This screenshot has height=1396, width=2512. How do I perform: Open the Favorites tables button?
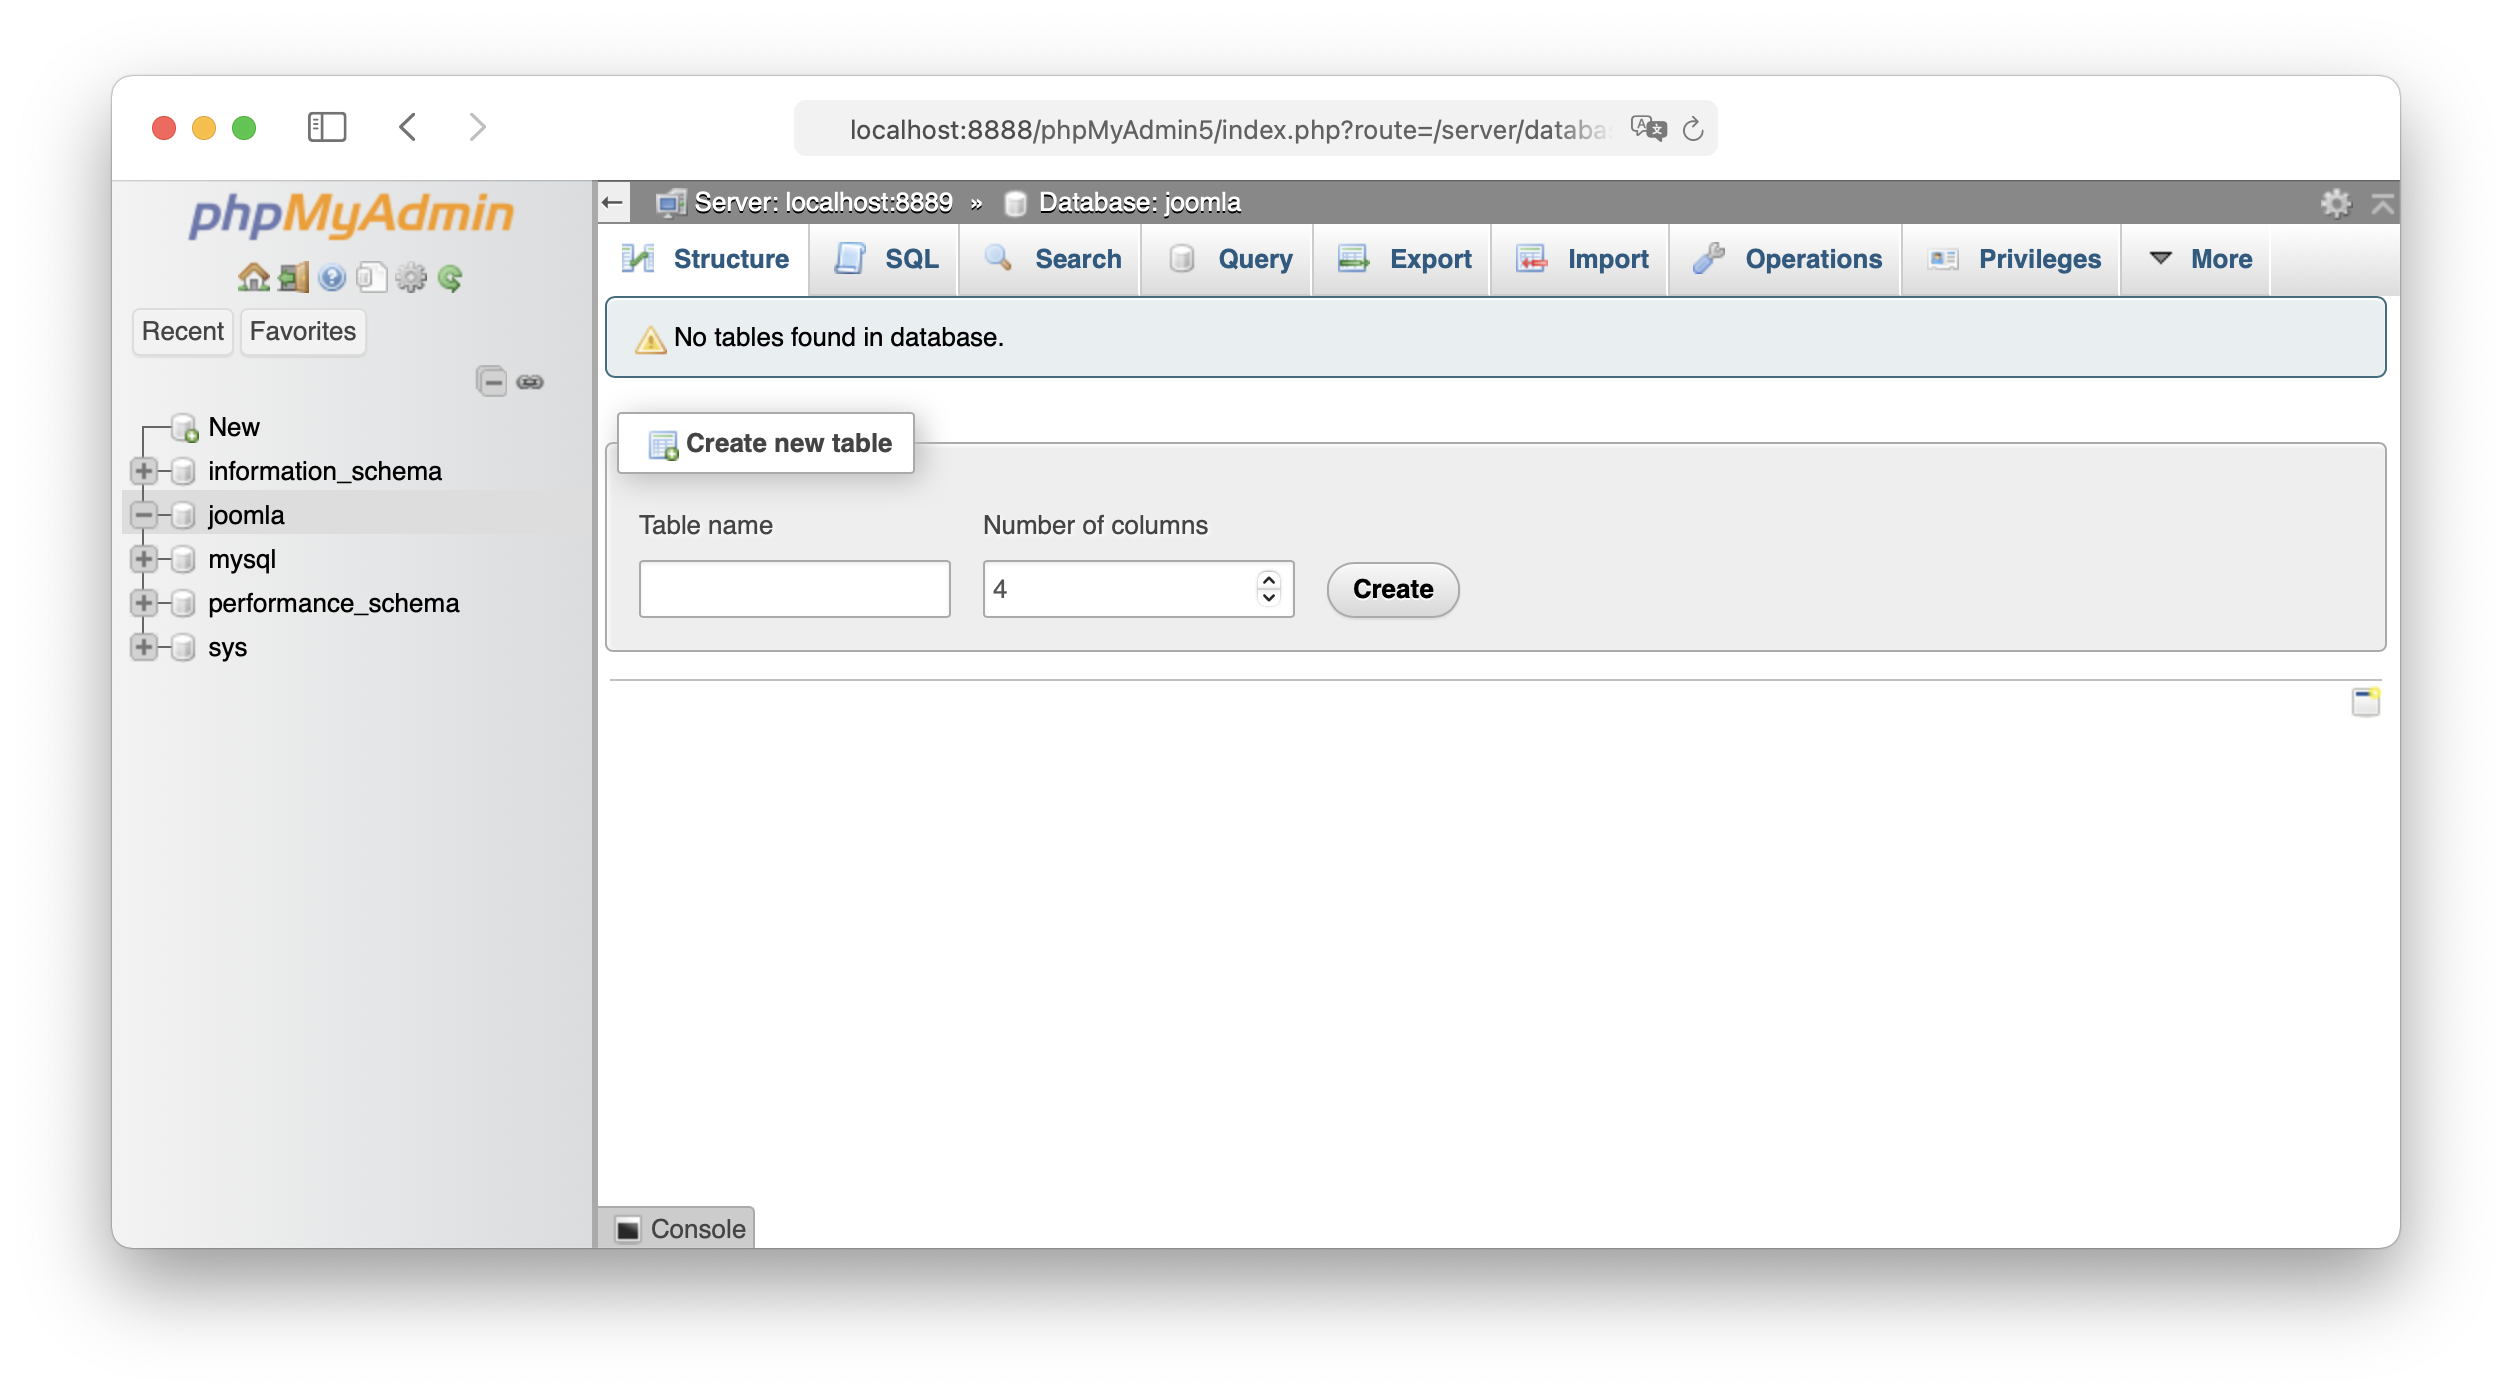(302, 331)
